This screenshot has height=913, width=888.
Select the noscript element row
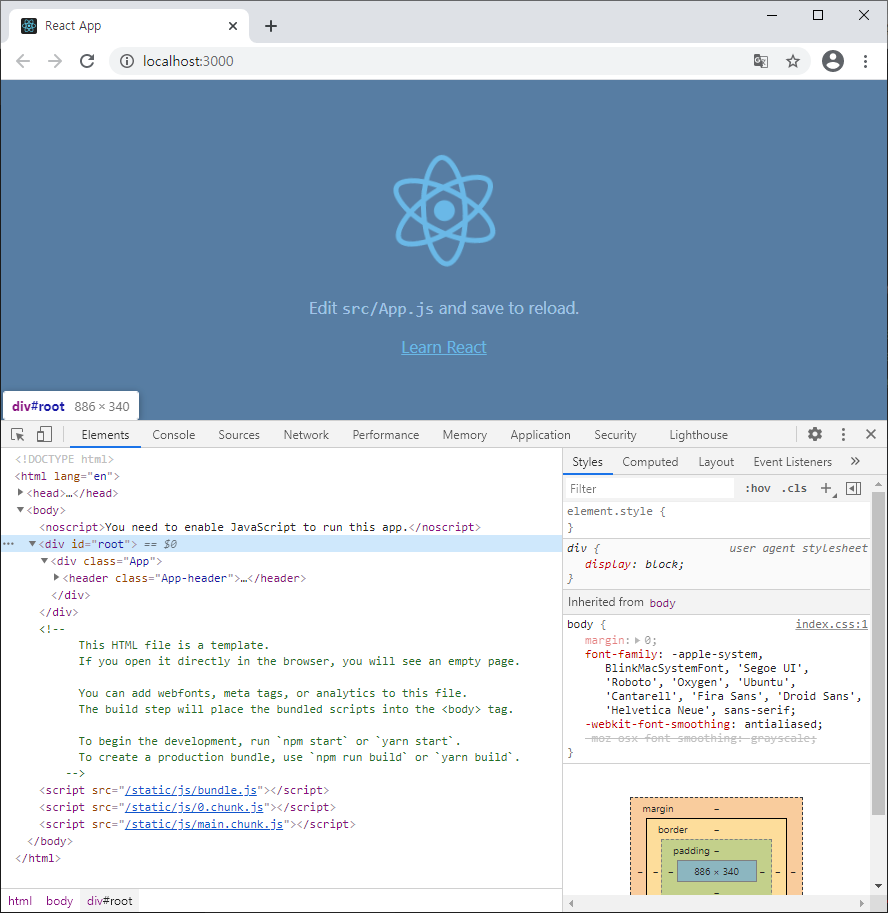[x=260, y=527]
